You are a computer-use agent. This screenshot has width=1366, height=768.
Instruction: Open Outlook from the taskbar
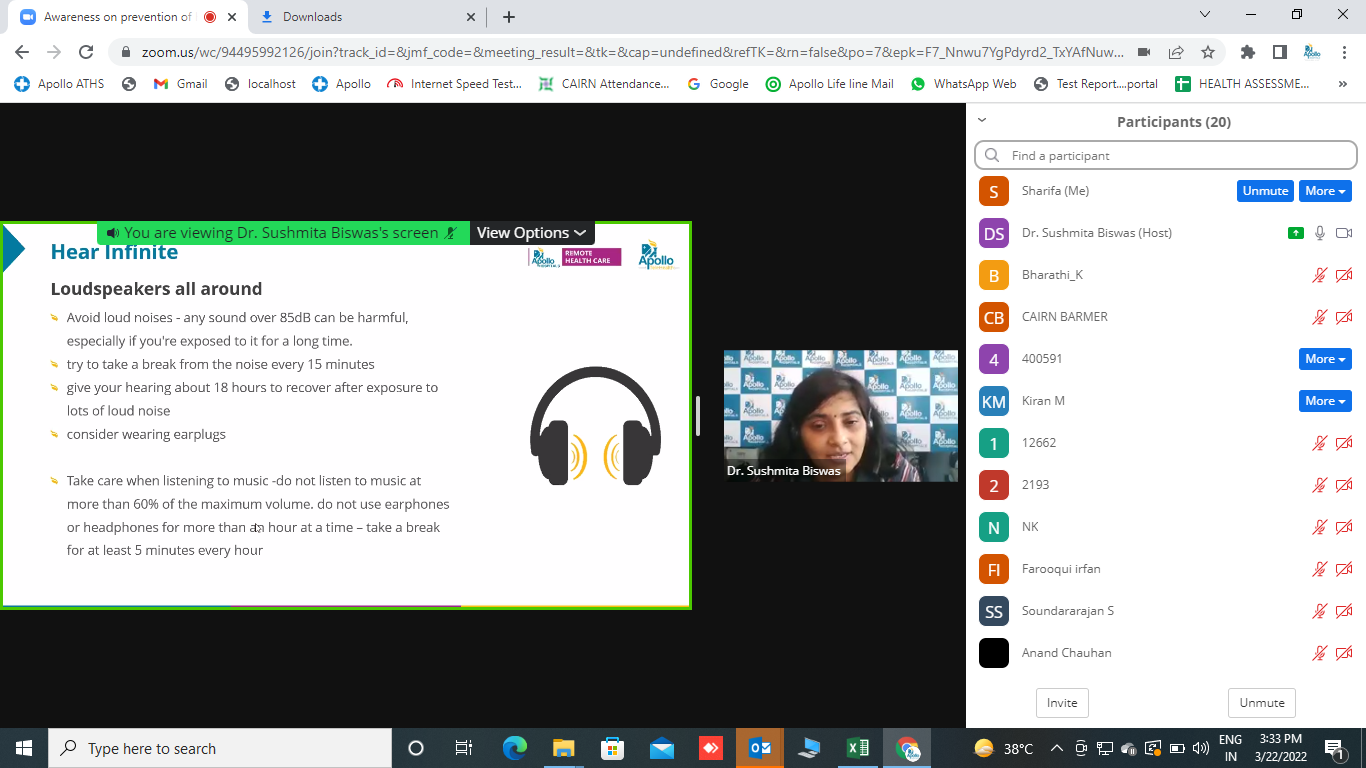pos(760,748)
